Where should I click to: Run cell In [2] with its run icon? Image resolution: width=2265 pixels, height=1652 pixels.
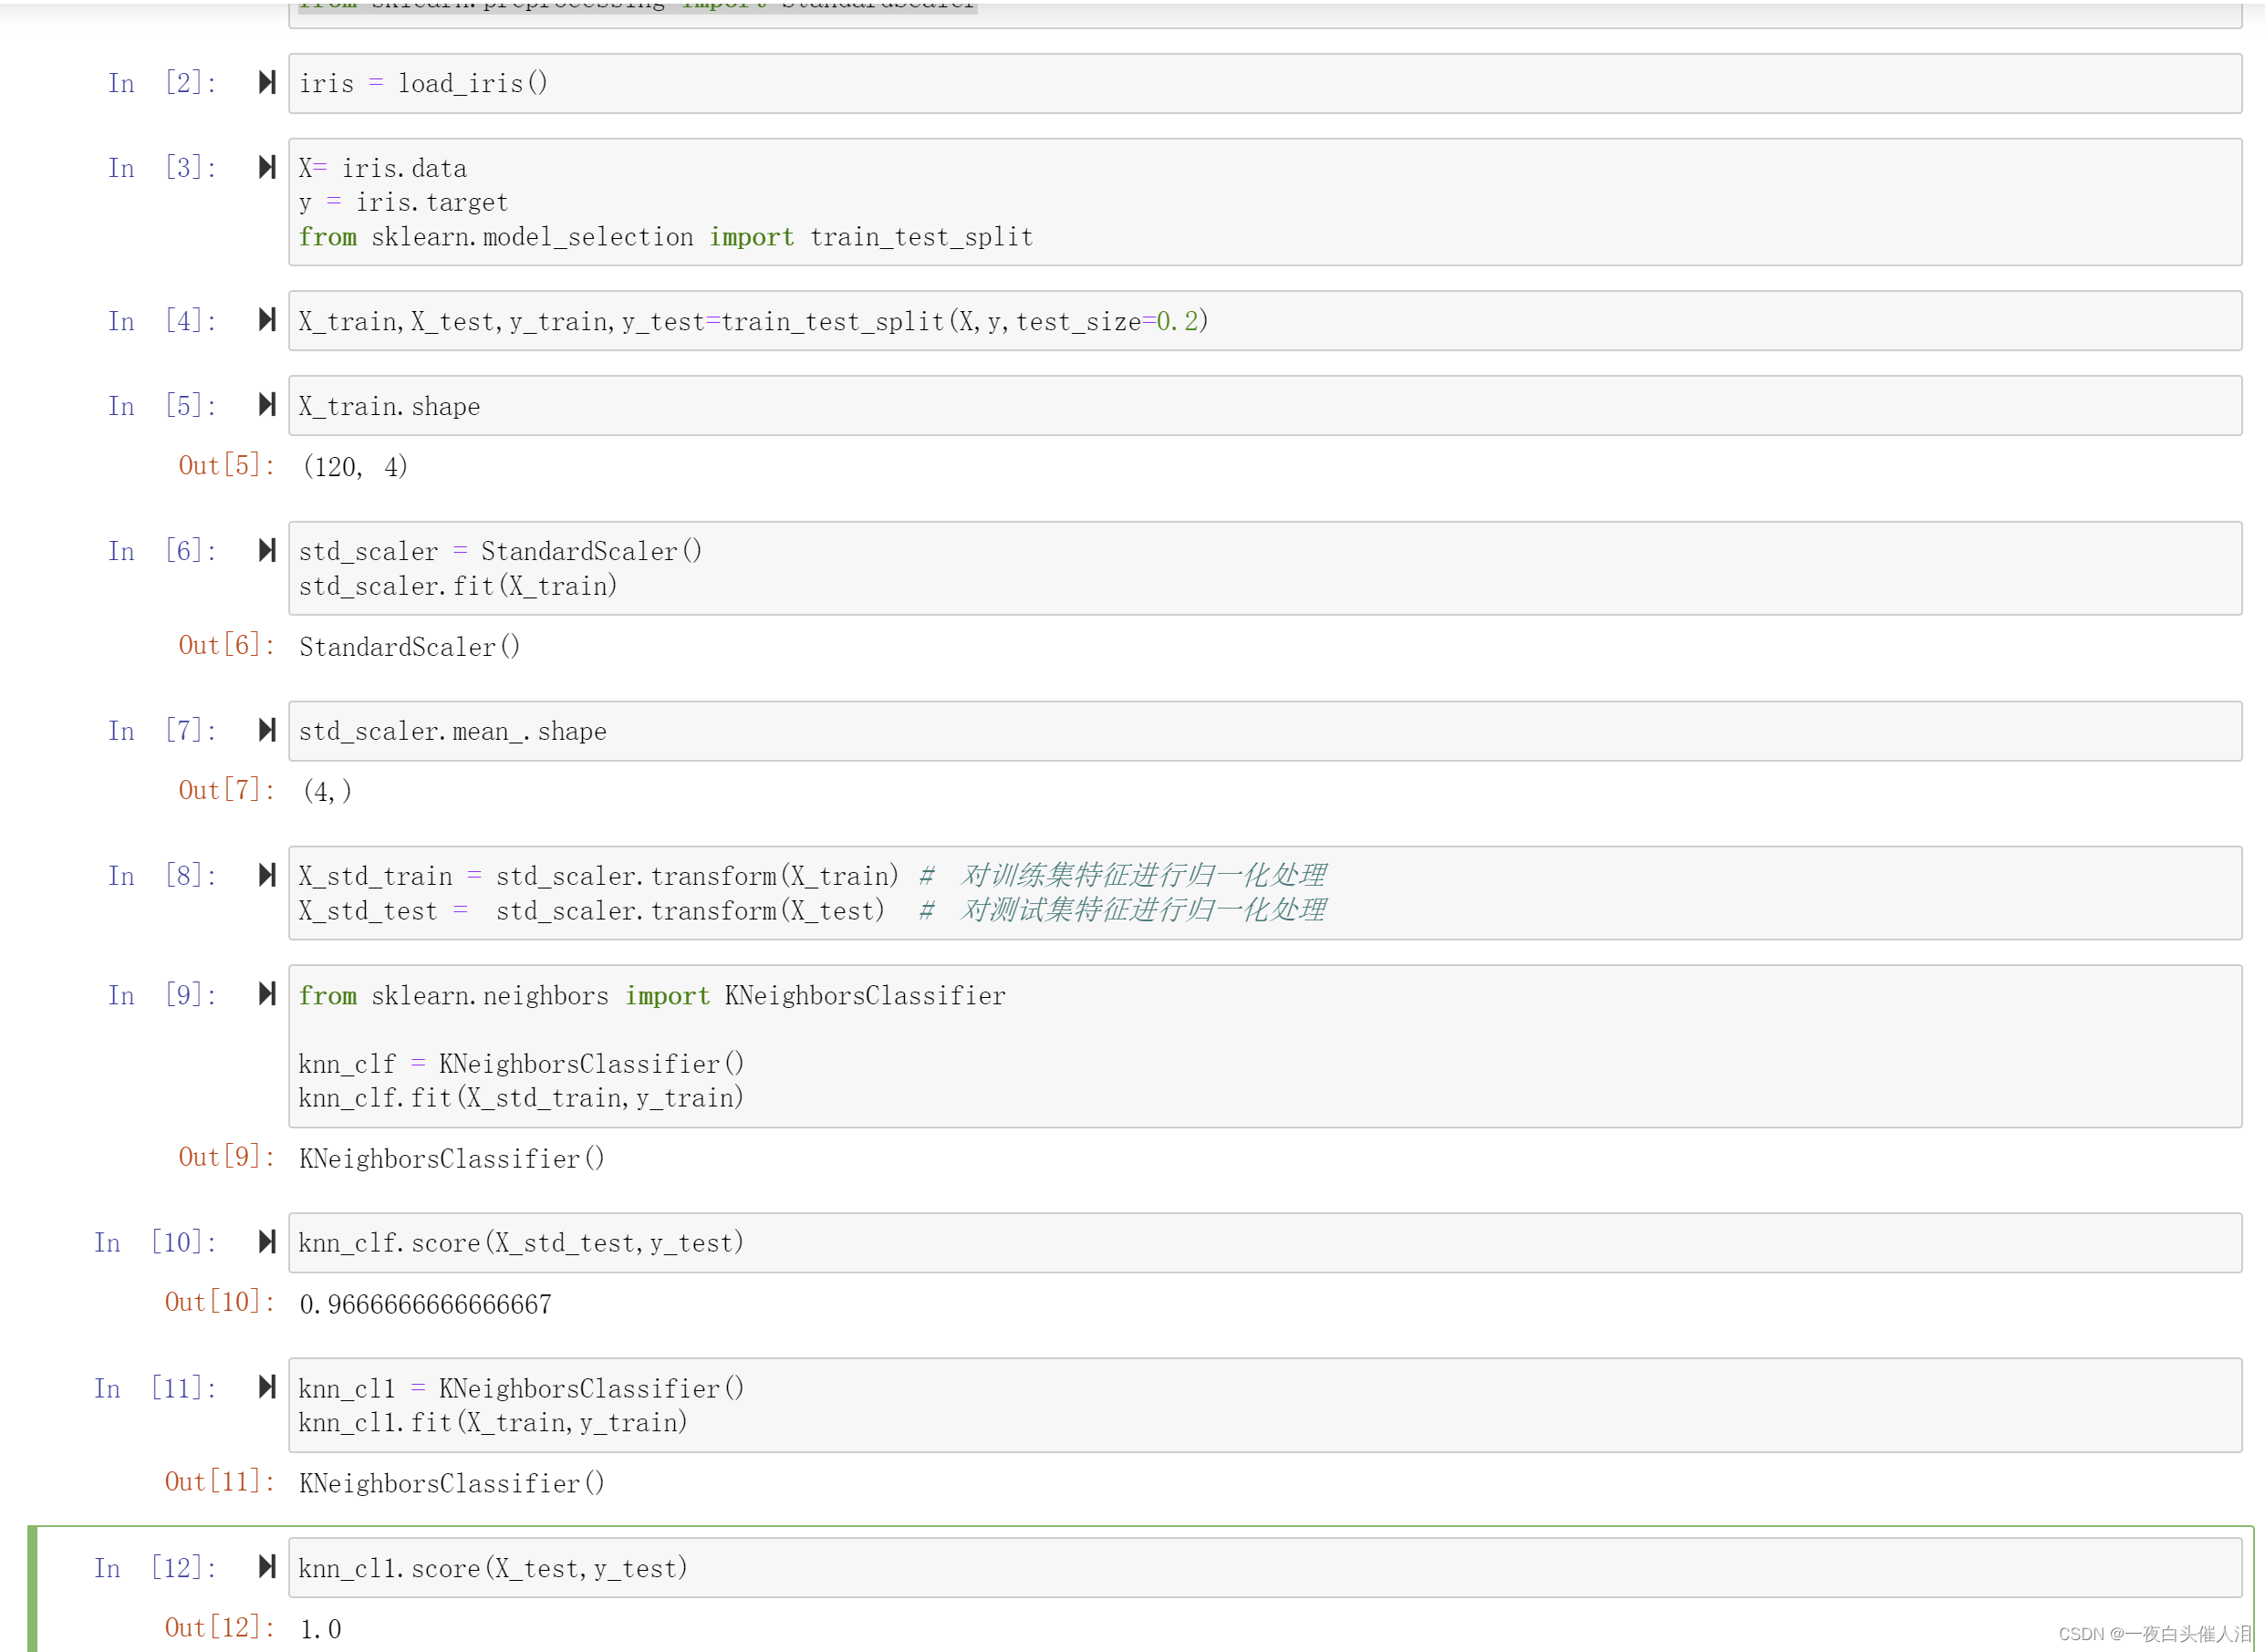267,82
